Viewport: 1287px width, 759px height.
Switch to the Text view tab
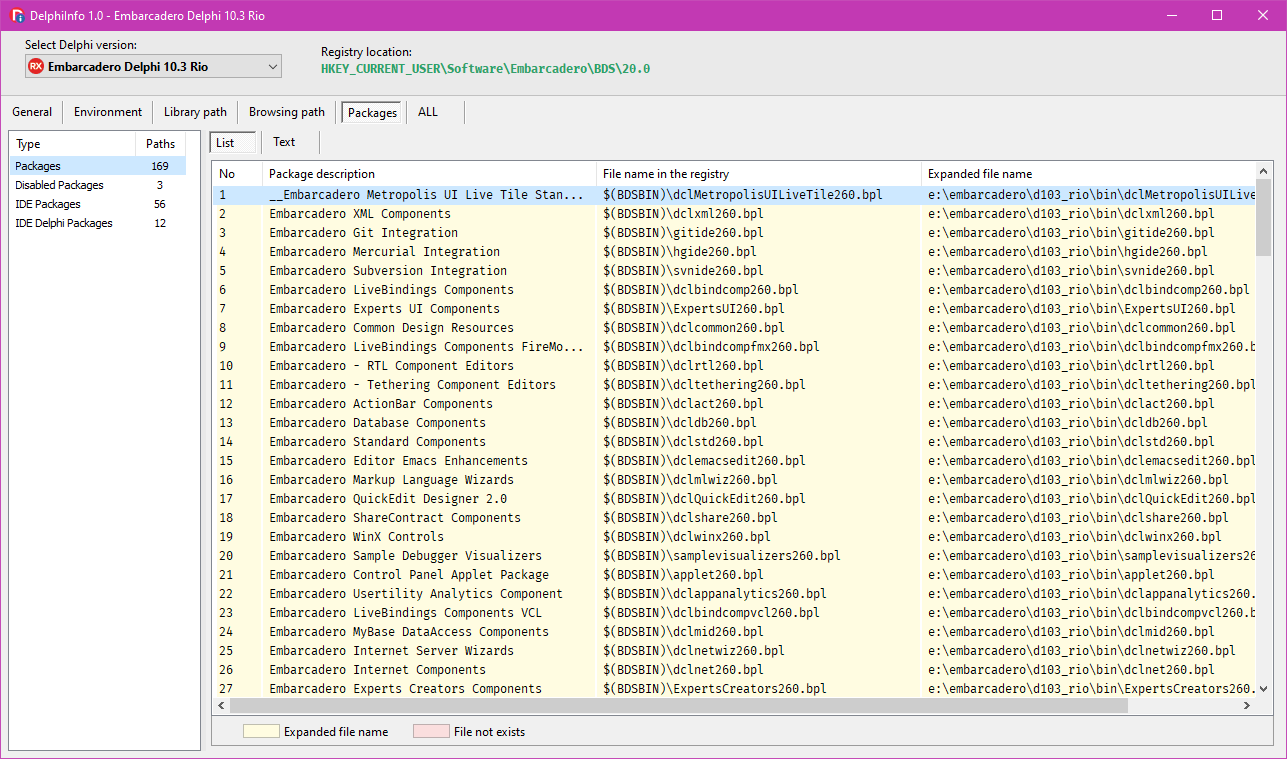[x=284, y=142]
